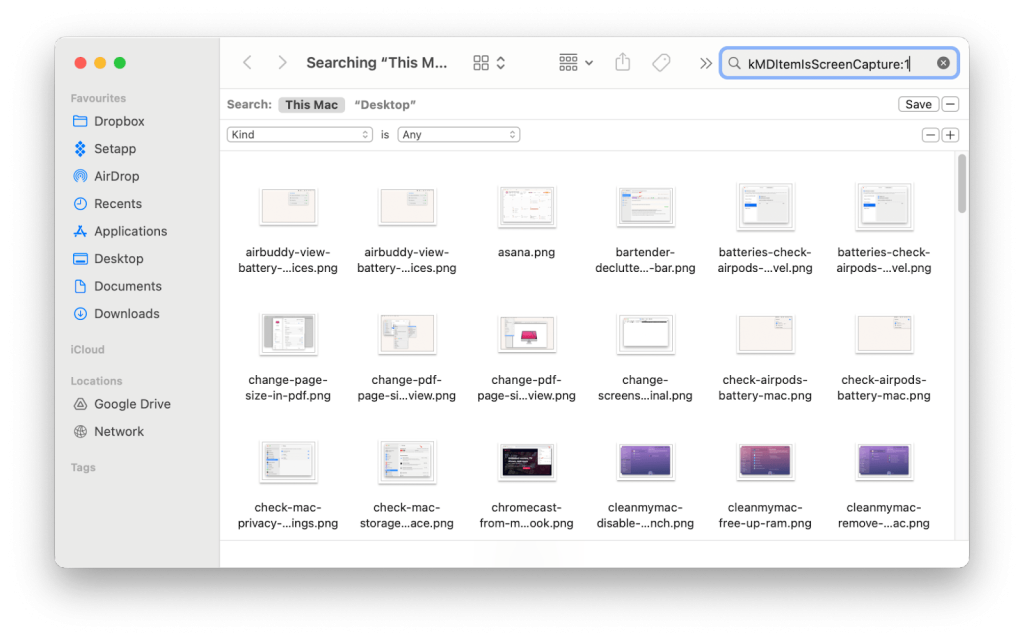This screenshot has width=1024, height=640.
Task: Show more toolbar items via double chevron
Action: (x=706, y=63)
